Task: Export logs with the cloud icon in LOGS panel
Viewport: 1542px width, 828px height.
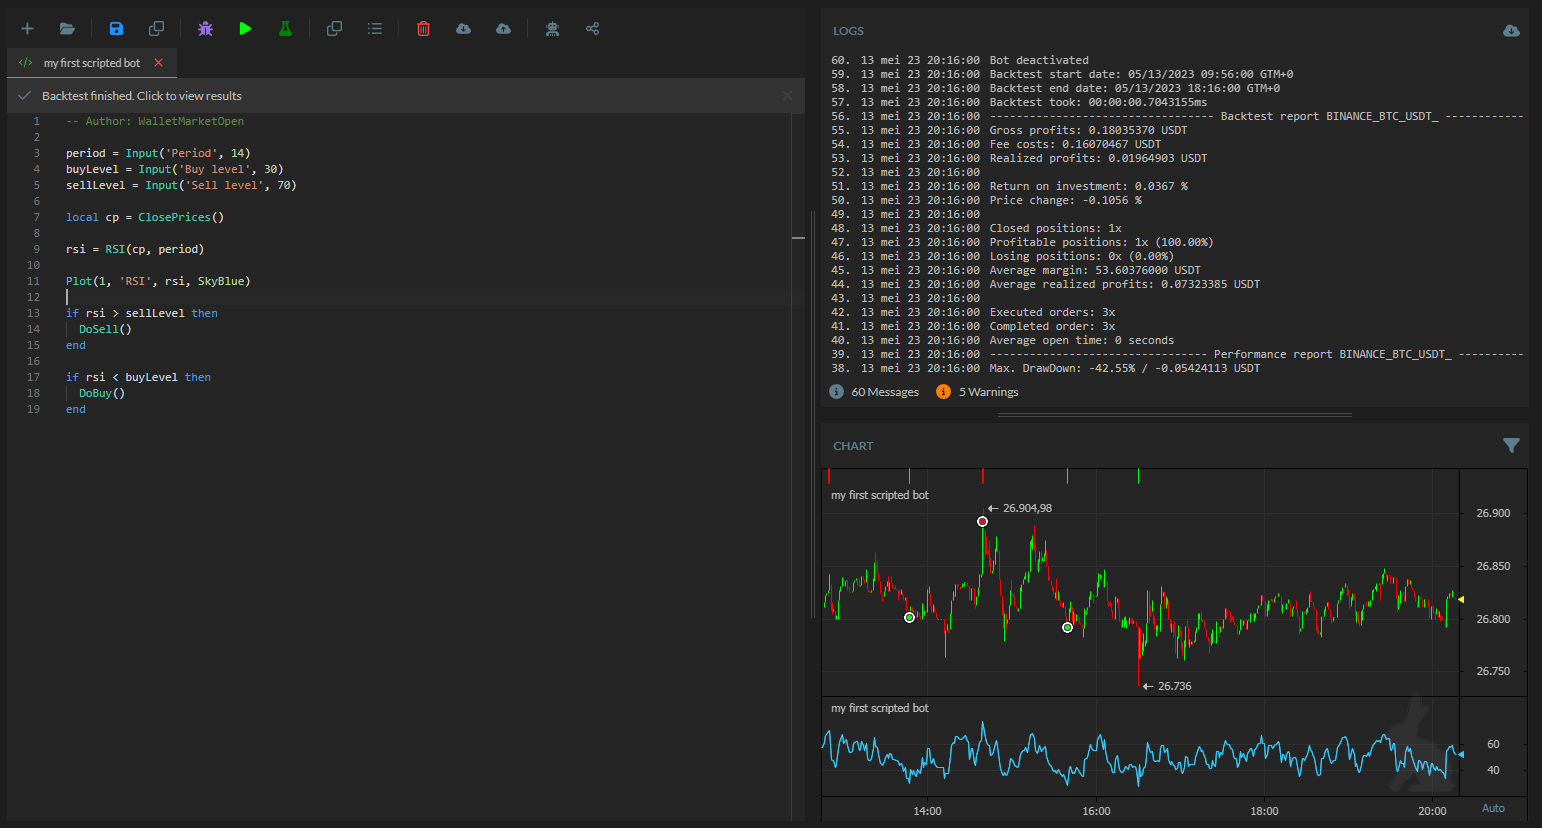Action: (1511, 31)
